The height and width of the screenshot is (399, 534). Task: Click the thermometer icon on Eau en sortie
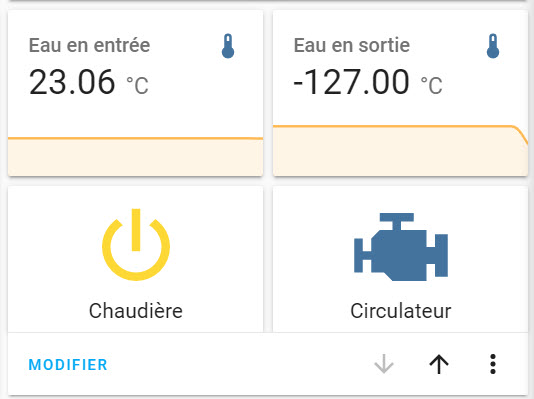(x=493, y=46)
